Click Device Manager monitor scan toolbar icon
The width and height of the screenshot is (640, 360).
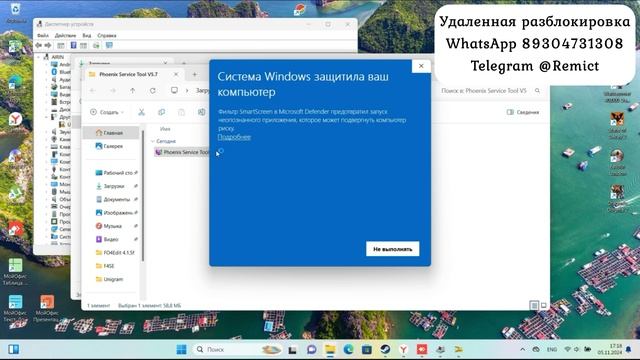tap(109, 45)
